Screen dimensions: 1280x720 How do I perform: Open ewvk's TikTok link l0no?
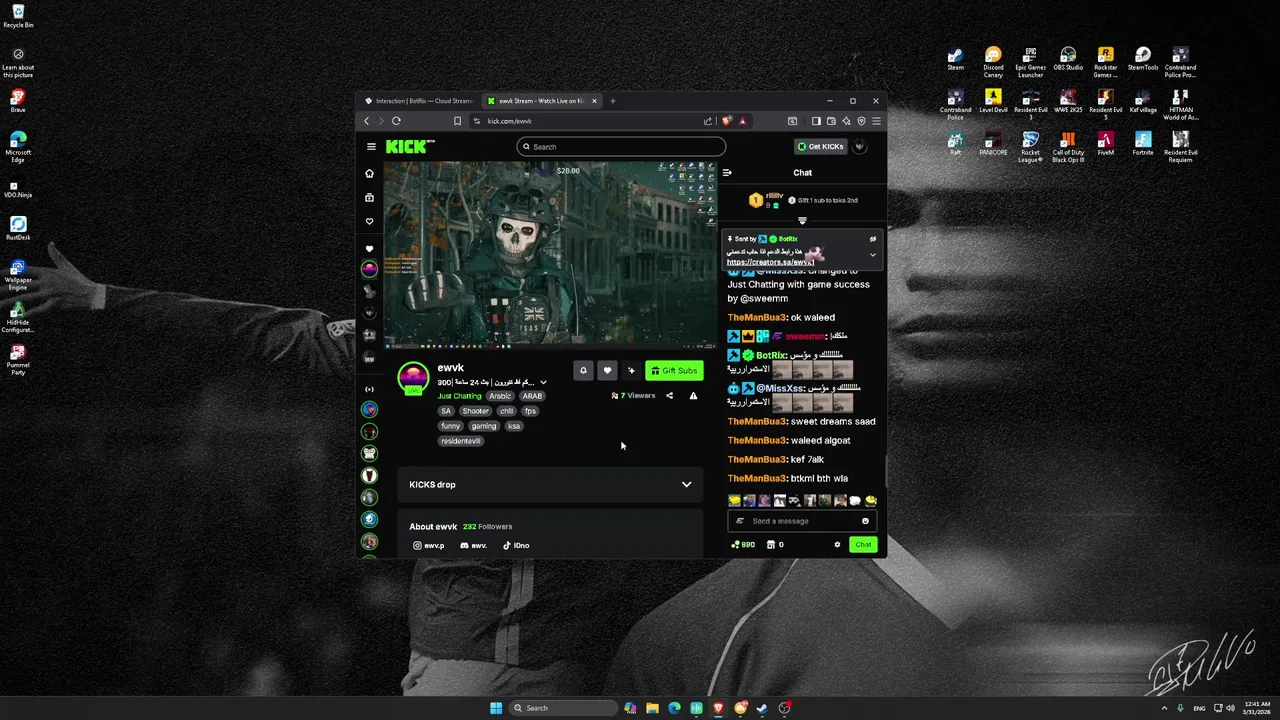(x=516, y=545)
